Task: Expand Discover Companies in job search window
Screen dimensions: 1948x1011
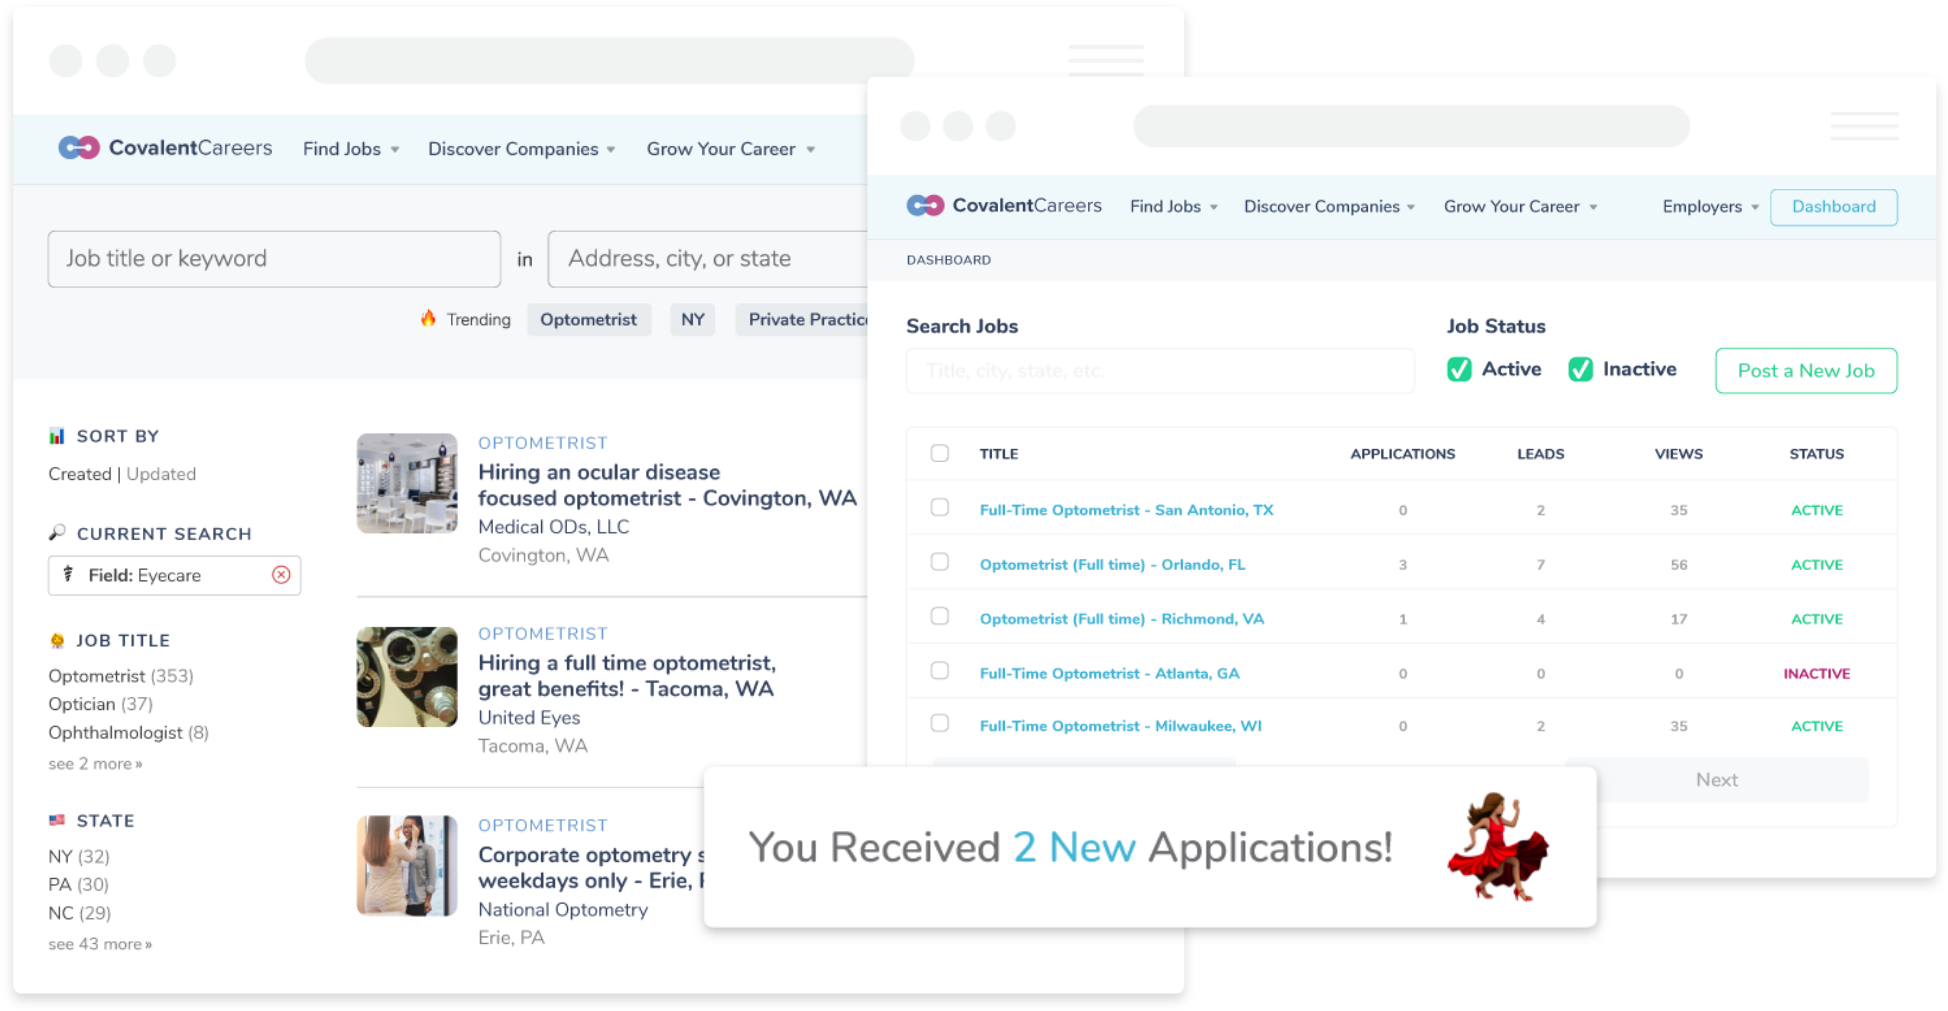Action: point(521,149)
